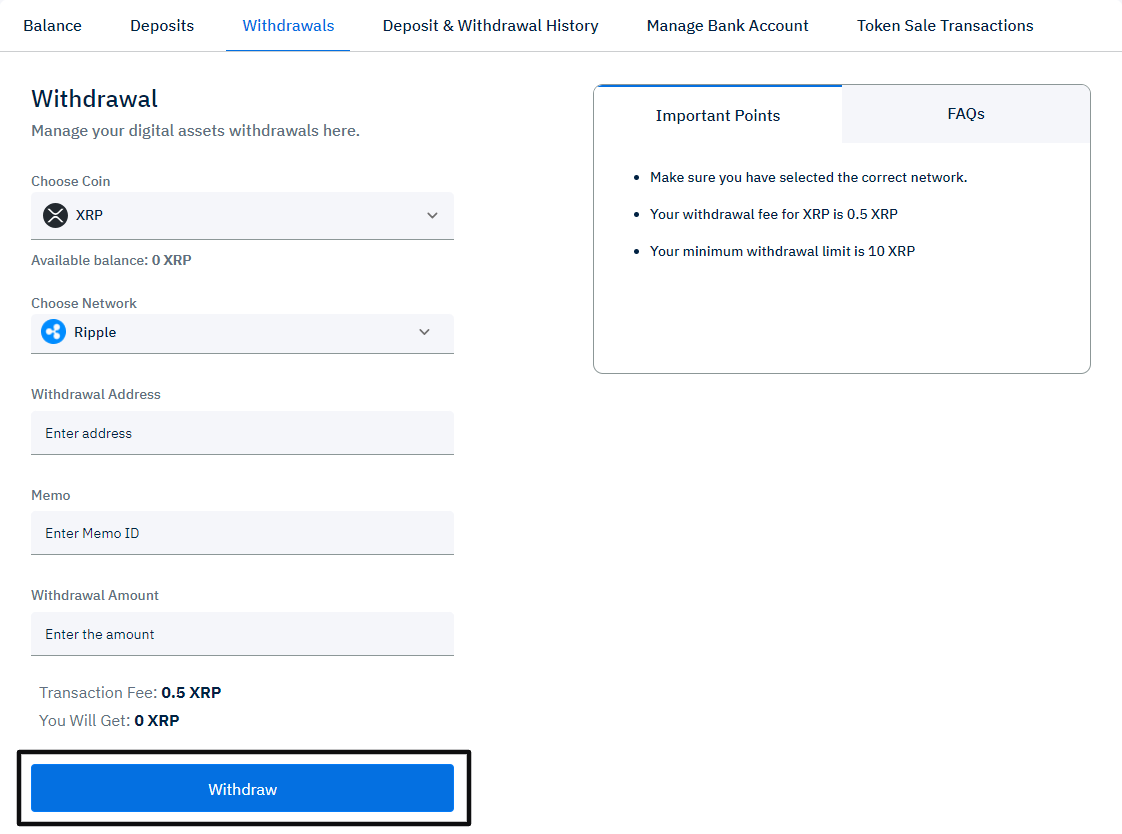Click the Ripple network logo icon
1122x834 pixels.
pyautogui.click(x=54, y=332)
